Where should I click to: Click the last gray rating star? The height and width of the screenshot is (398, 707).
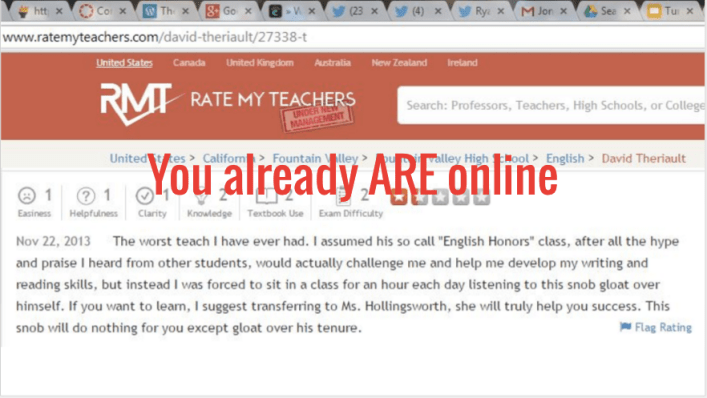tap(481, 197)
